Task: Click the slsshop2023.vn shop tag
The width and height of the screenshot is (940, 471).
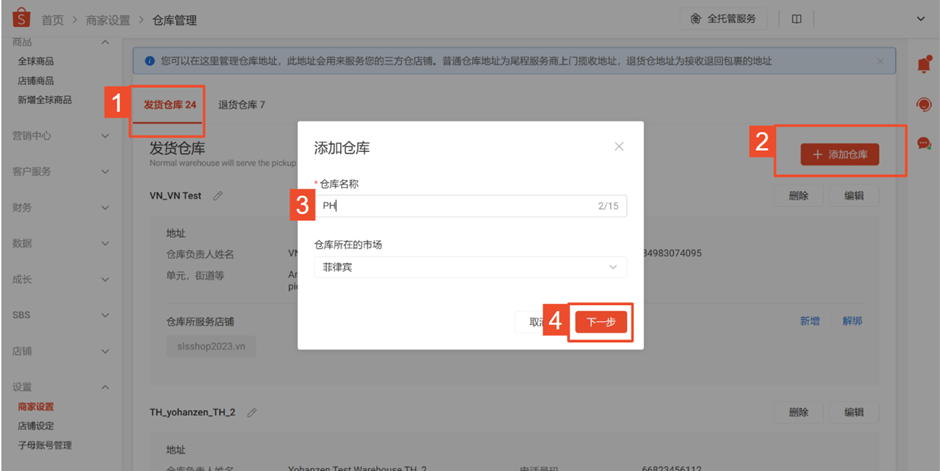Action: [x=211, y=346]
